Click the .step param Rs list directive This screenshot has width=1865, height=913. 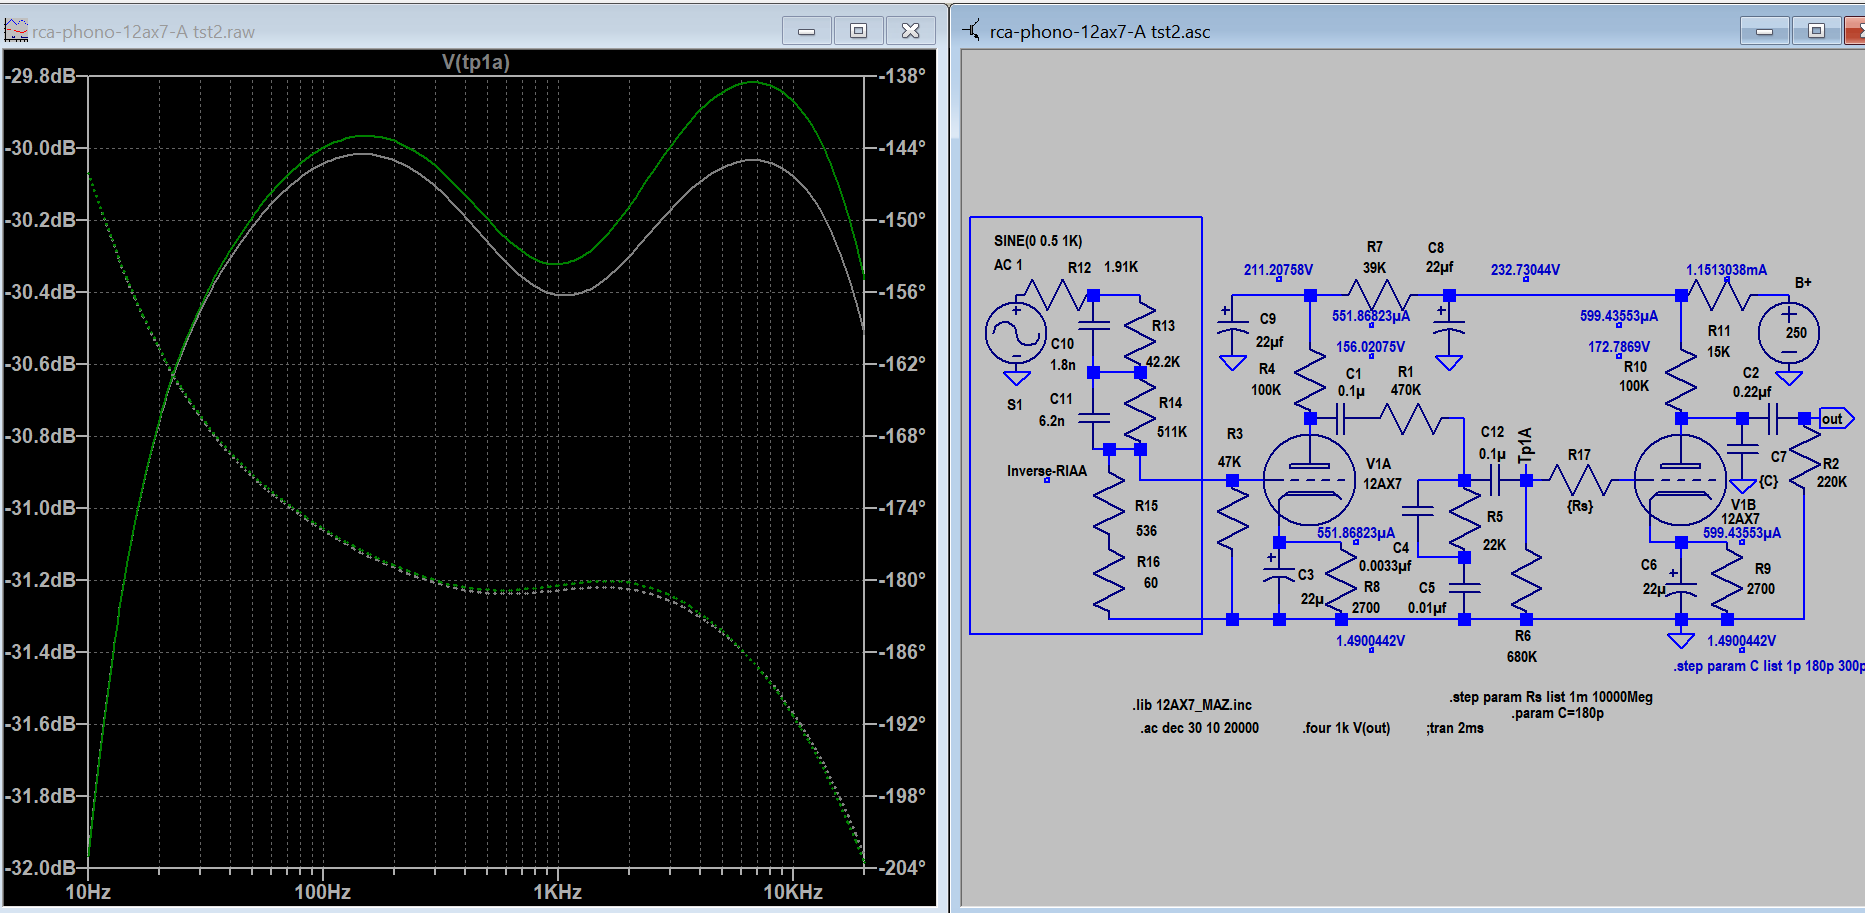coord(1551,697)
